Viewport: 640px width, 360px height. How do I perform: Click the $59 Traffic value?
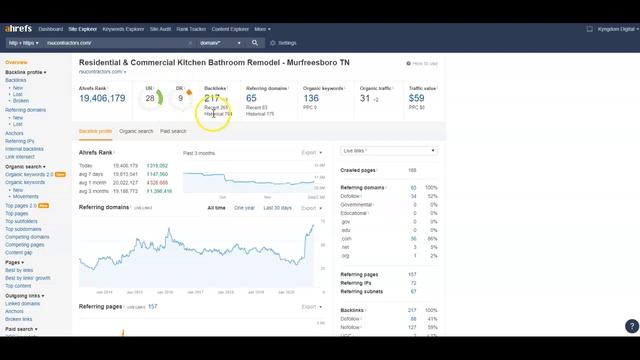416,98
